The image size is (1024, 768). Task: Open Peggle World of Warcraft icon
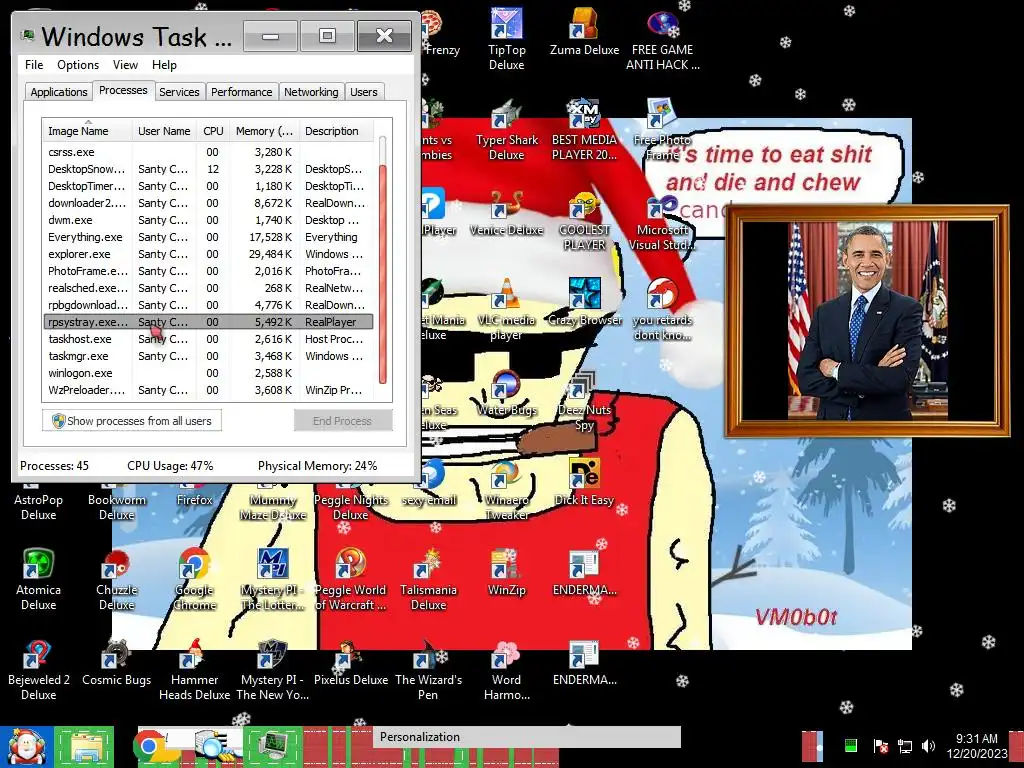coord(350,580)
